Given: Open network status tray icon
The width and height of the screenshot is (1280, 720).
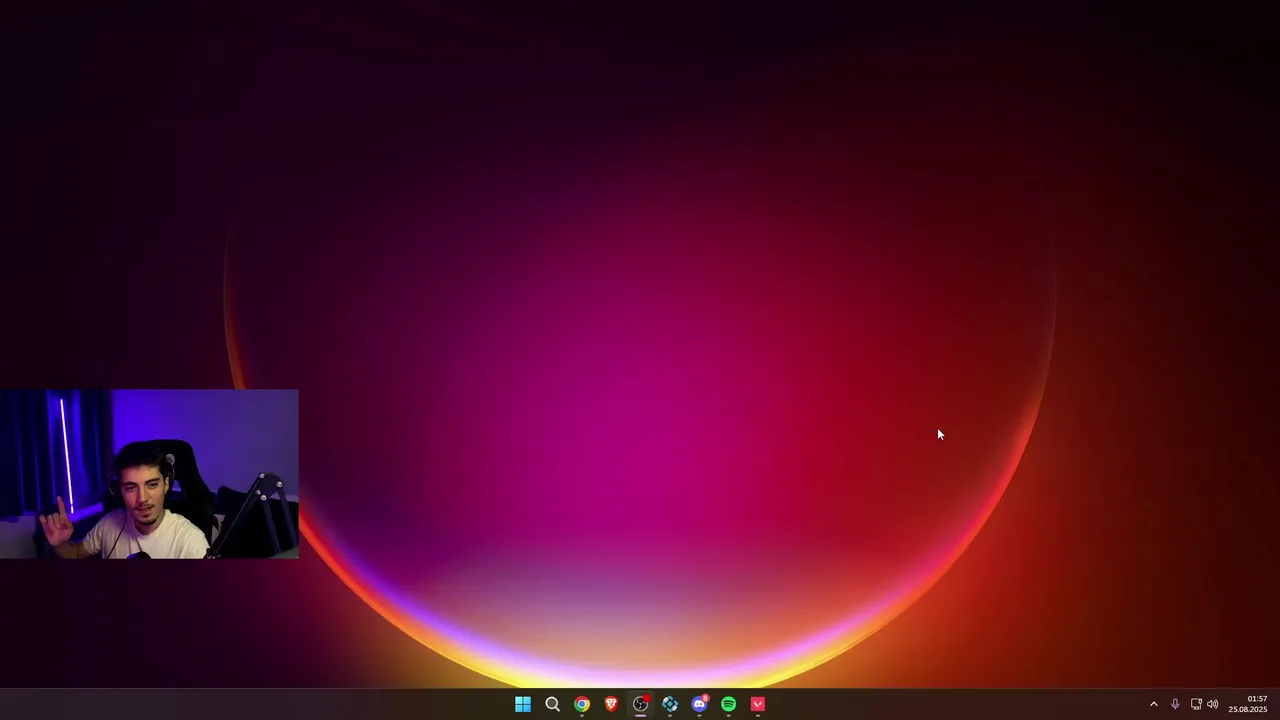Looking at the screenshot, I should pos(1196,704).
